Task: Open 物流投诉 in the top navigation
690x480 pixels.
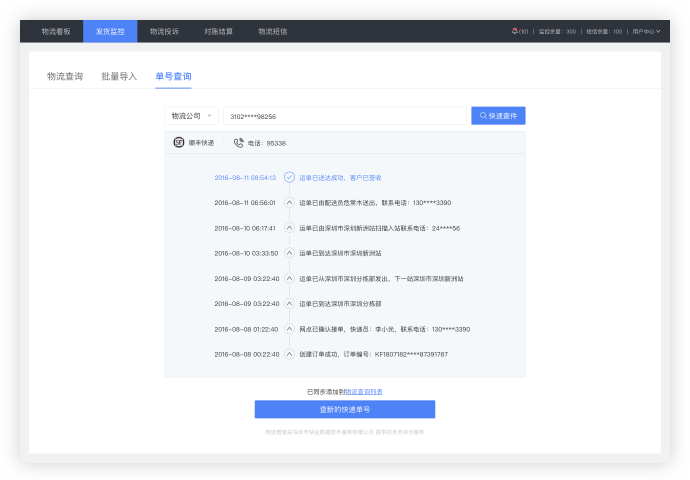Action: click(164, 31)
